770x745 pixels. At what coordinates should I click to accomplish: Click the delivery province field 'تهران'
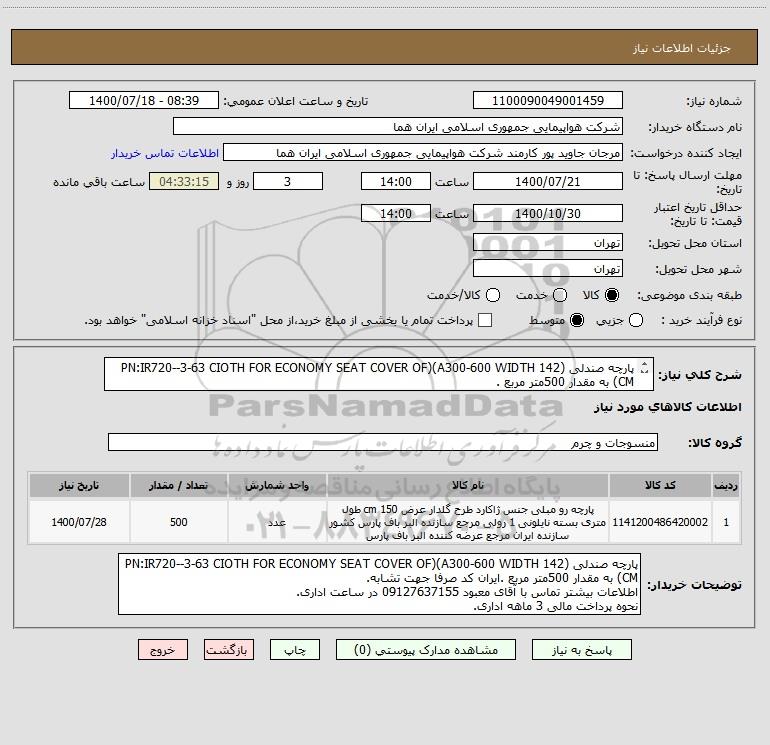pyautogui.click(x=548, y=242)
